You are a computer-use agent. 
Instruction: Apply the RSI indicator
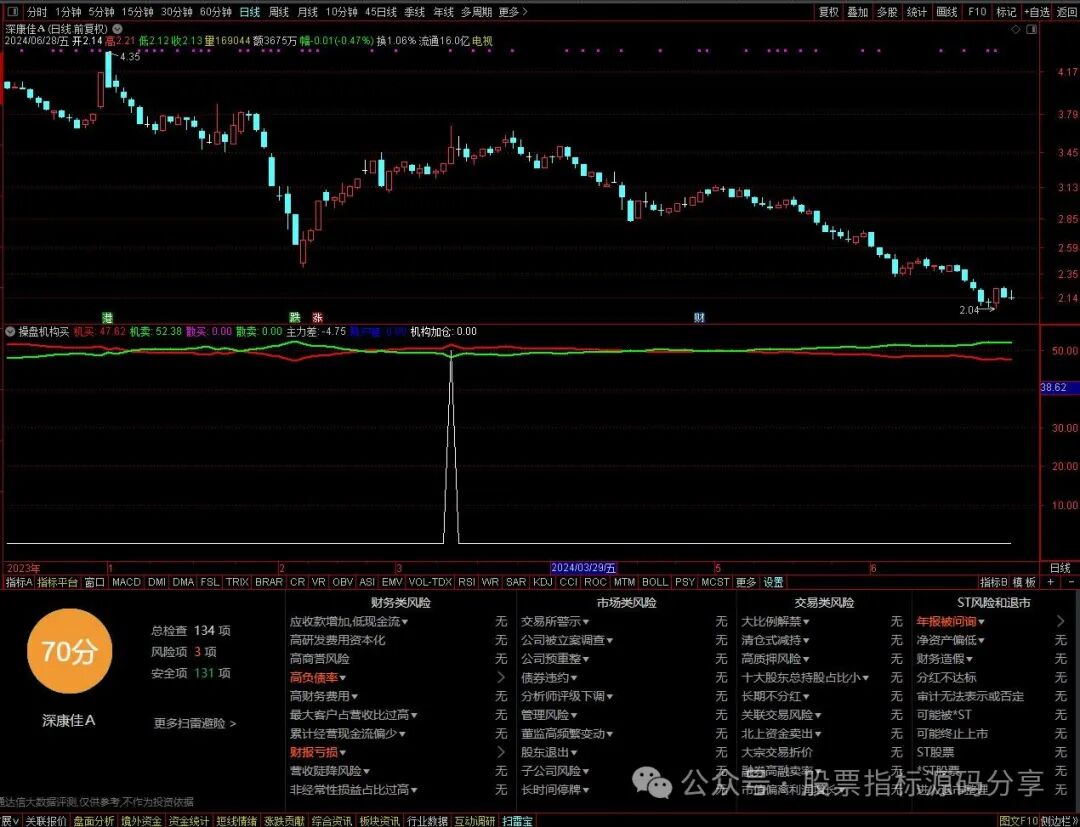coord(466,582)
